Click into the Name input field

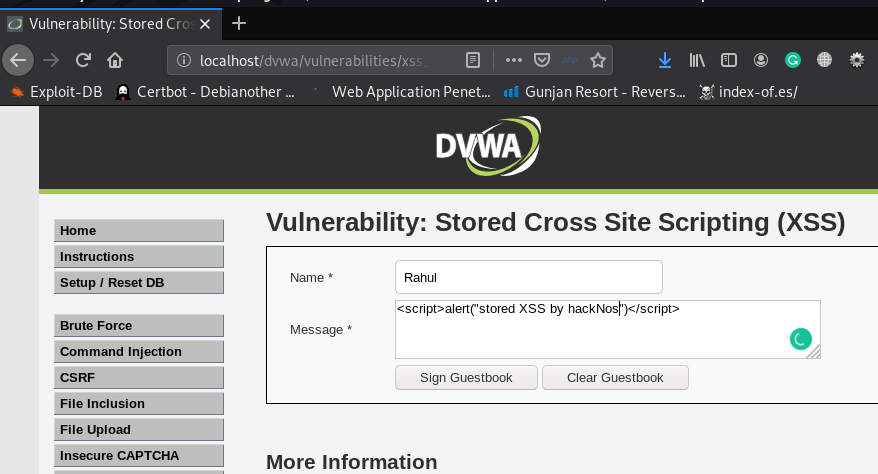(528, 277)
